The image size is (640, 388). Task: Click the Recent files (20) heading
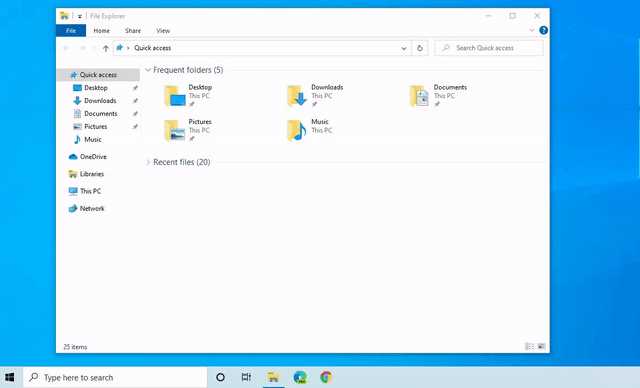click(182, 162)
